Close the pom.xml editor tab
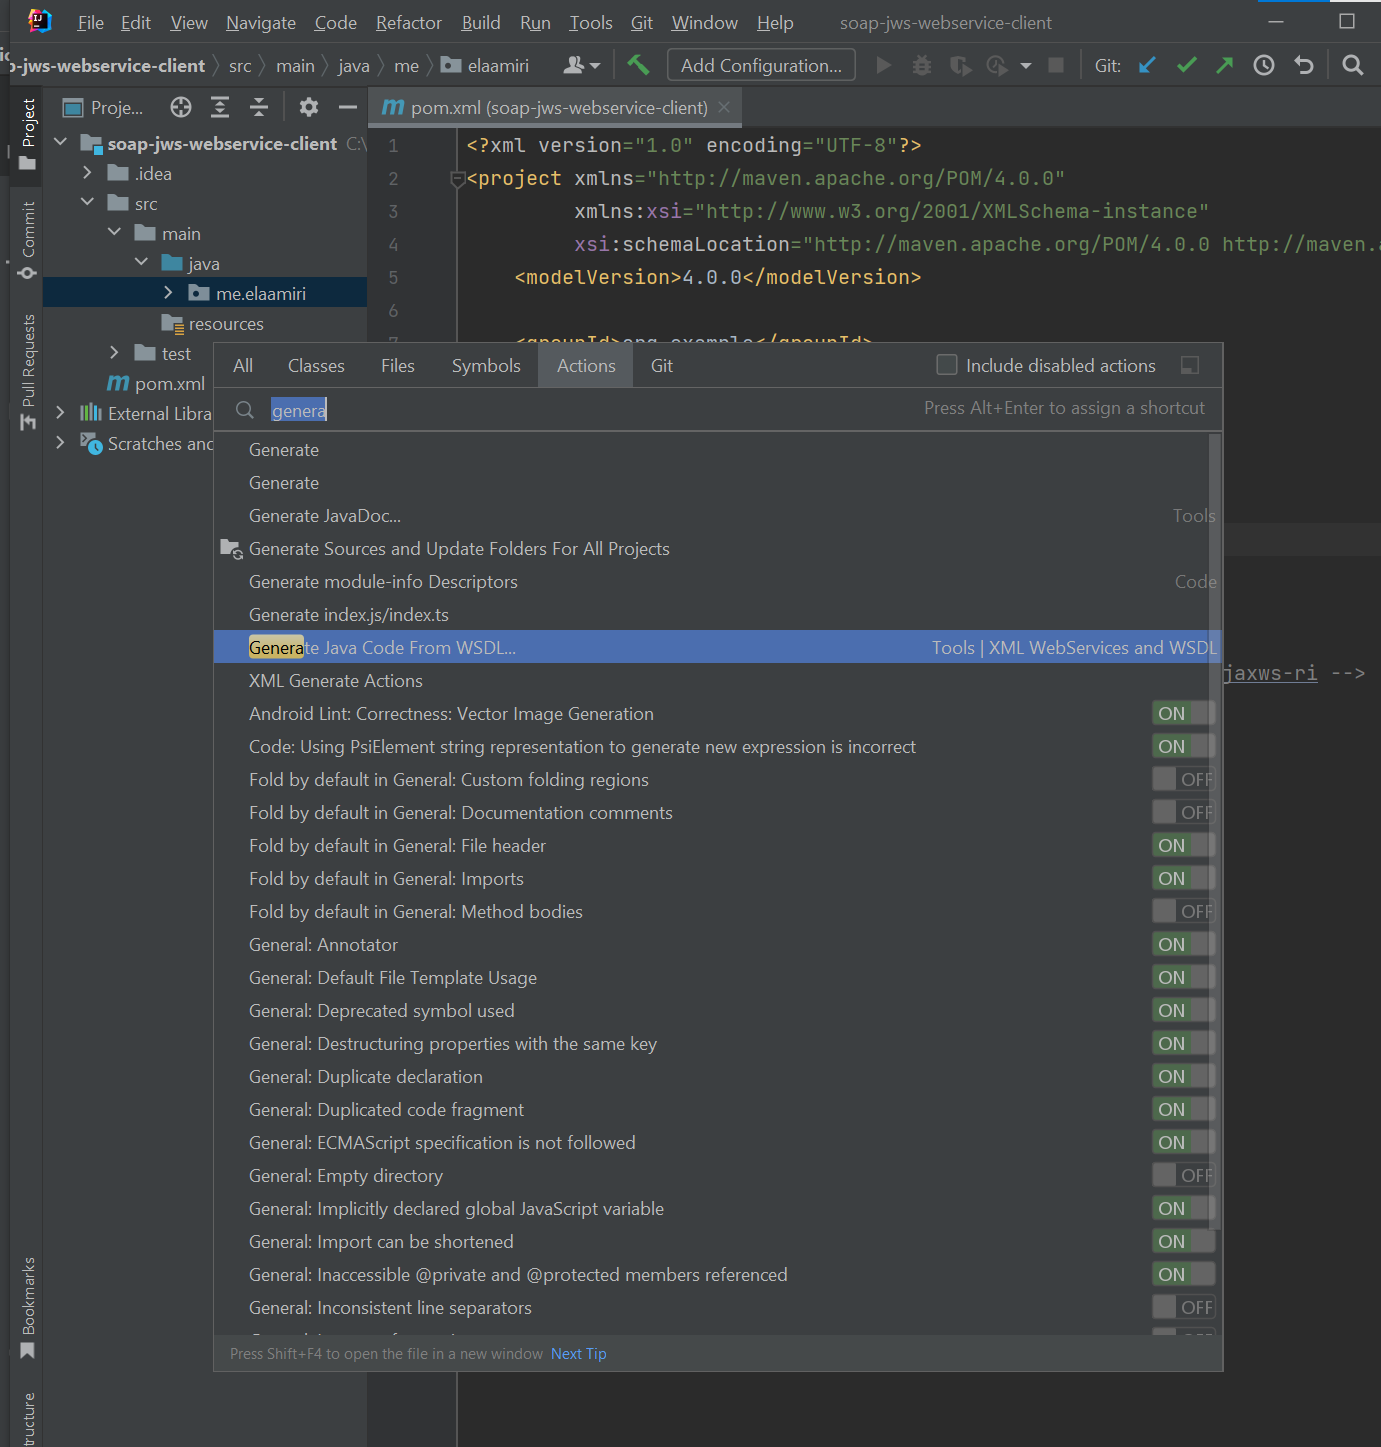1381x1447 pixels. coord(724,107)
